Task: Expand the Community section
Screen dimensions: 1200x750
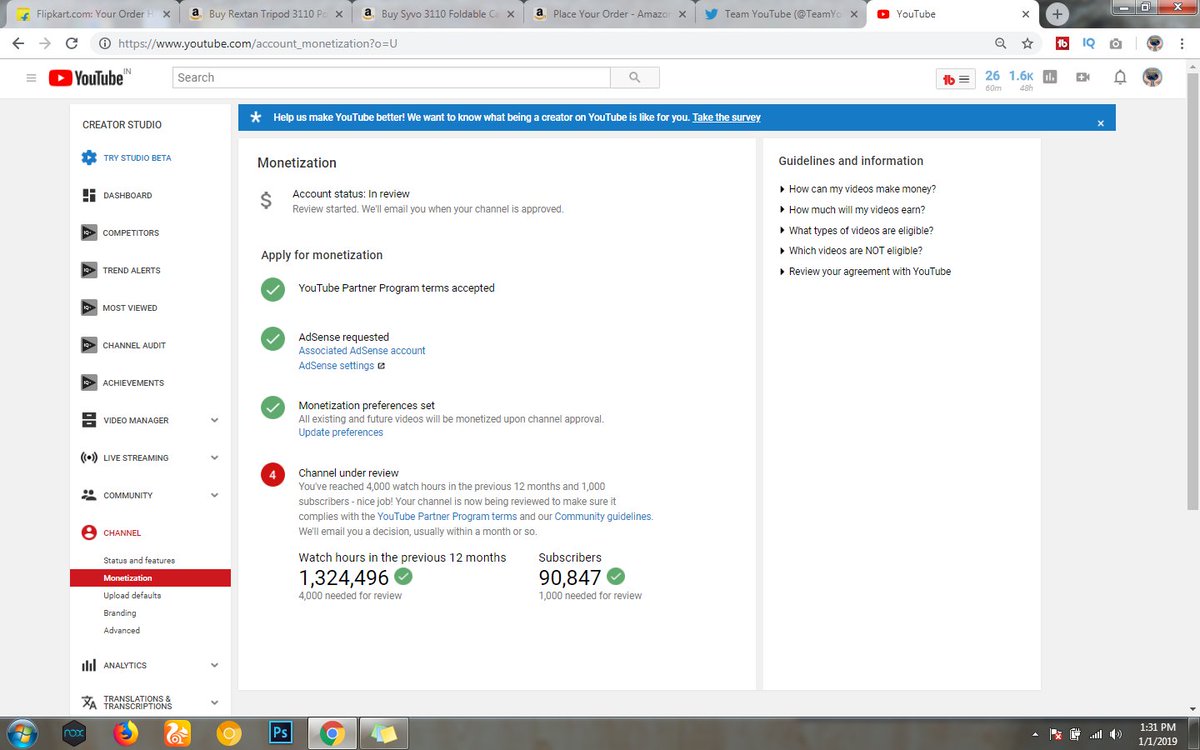Action: (214, 495)
